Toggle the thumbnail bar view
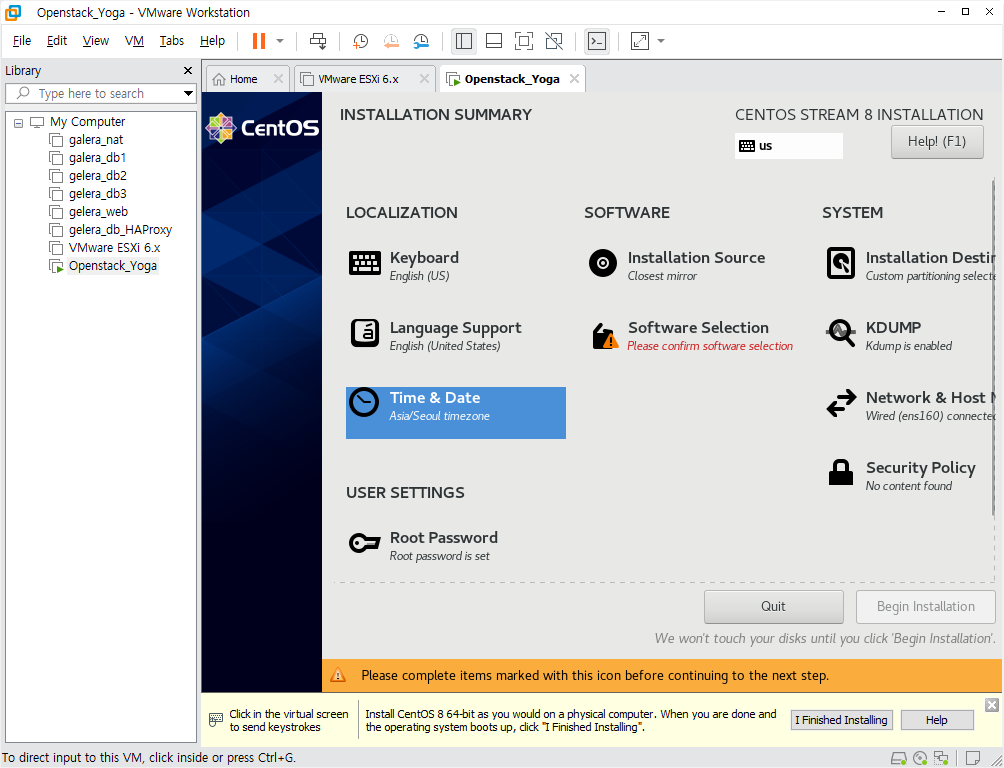 (x=494, y=41)
